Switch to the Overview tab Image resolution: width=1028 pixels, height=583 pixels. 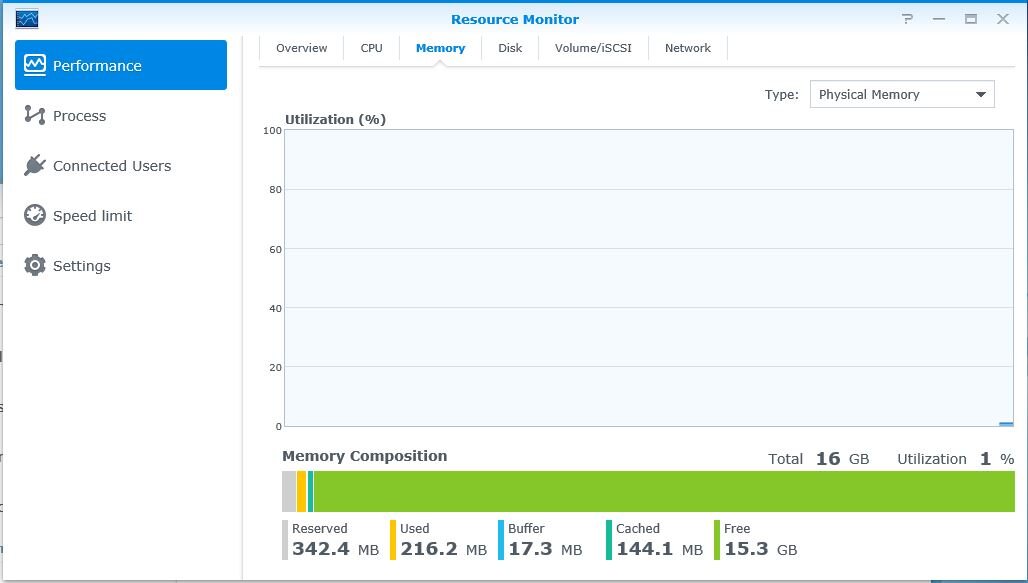click(301, 48)
